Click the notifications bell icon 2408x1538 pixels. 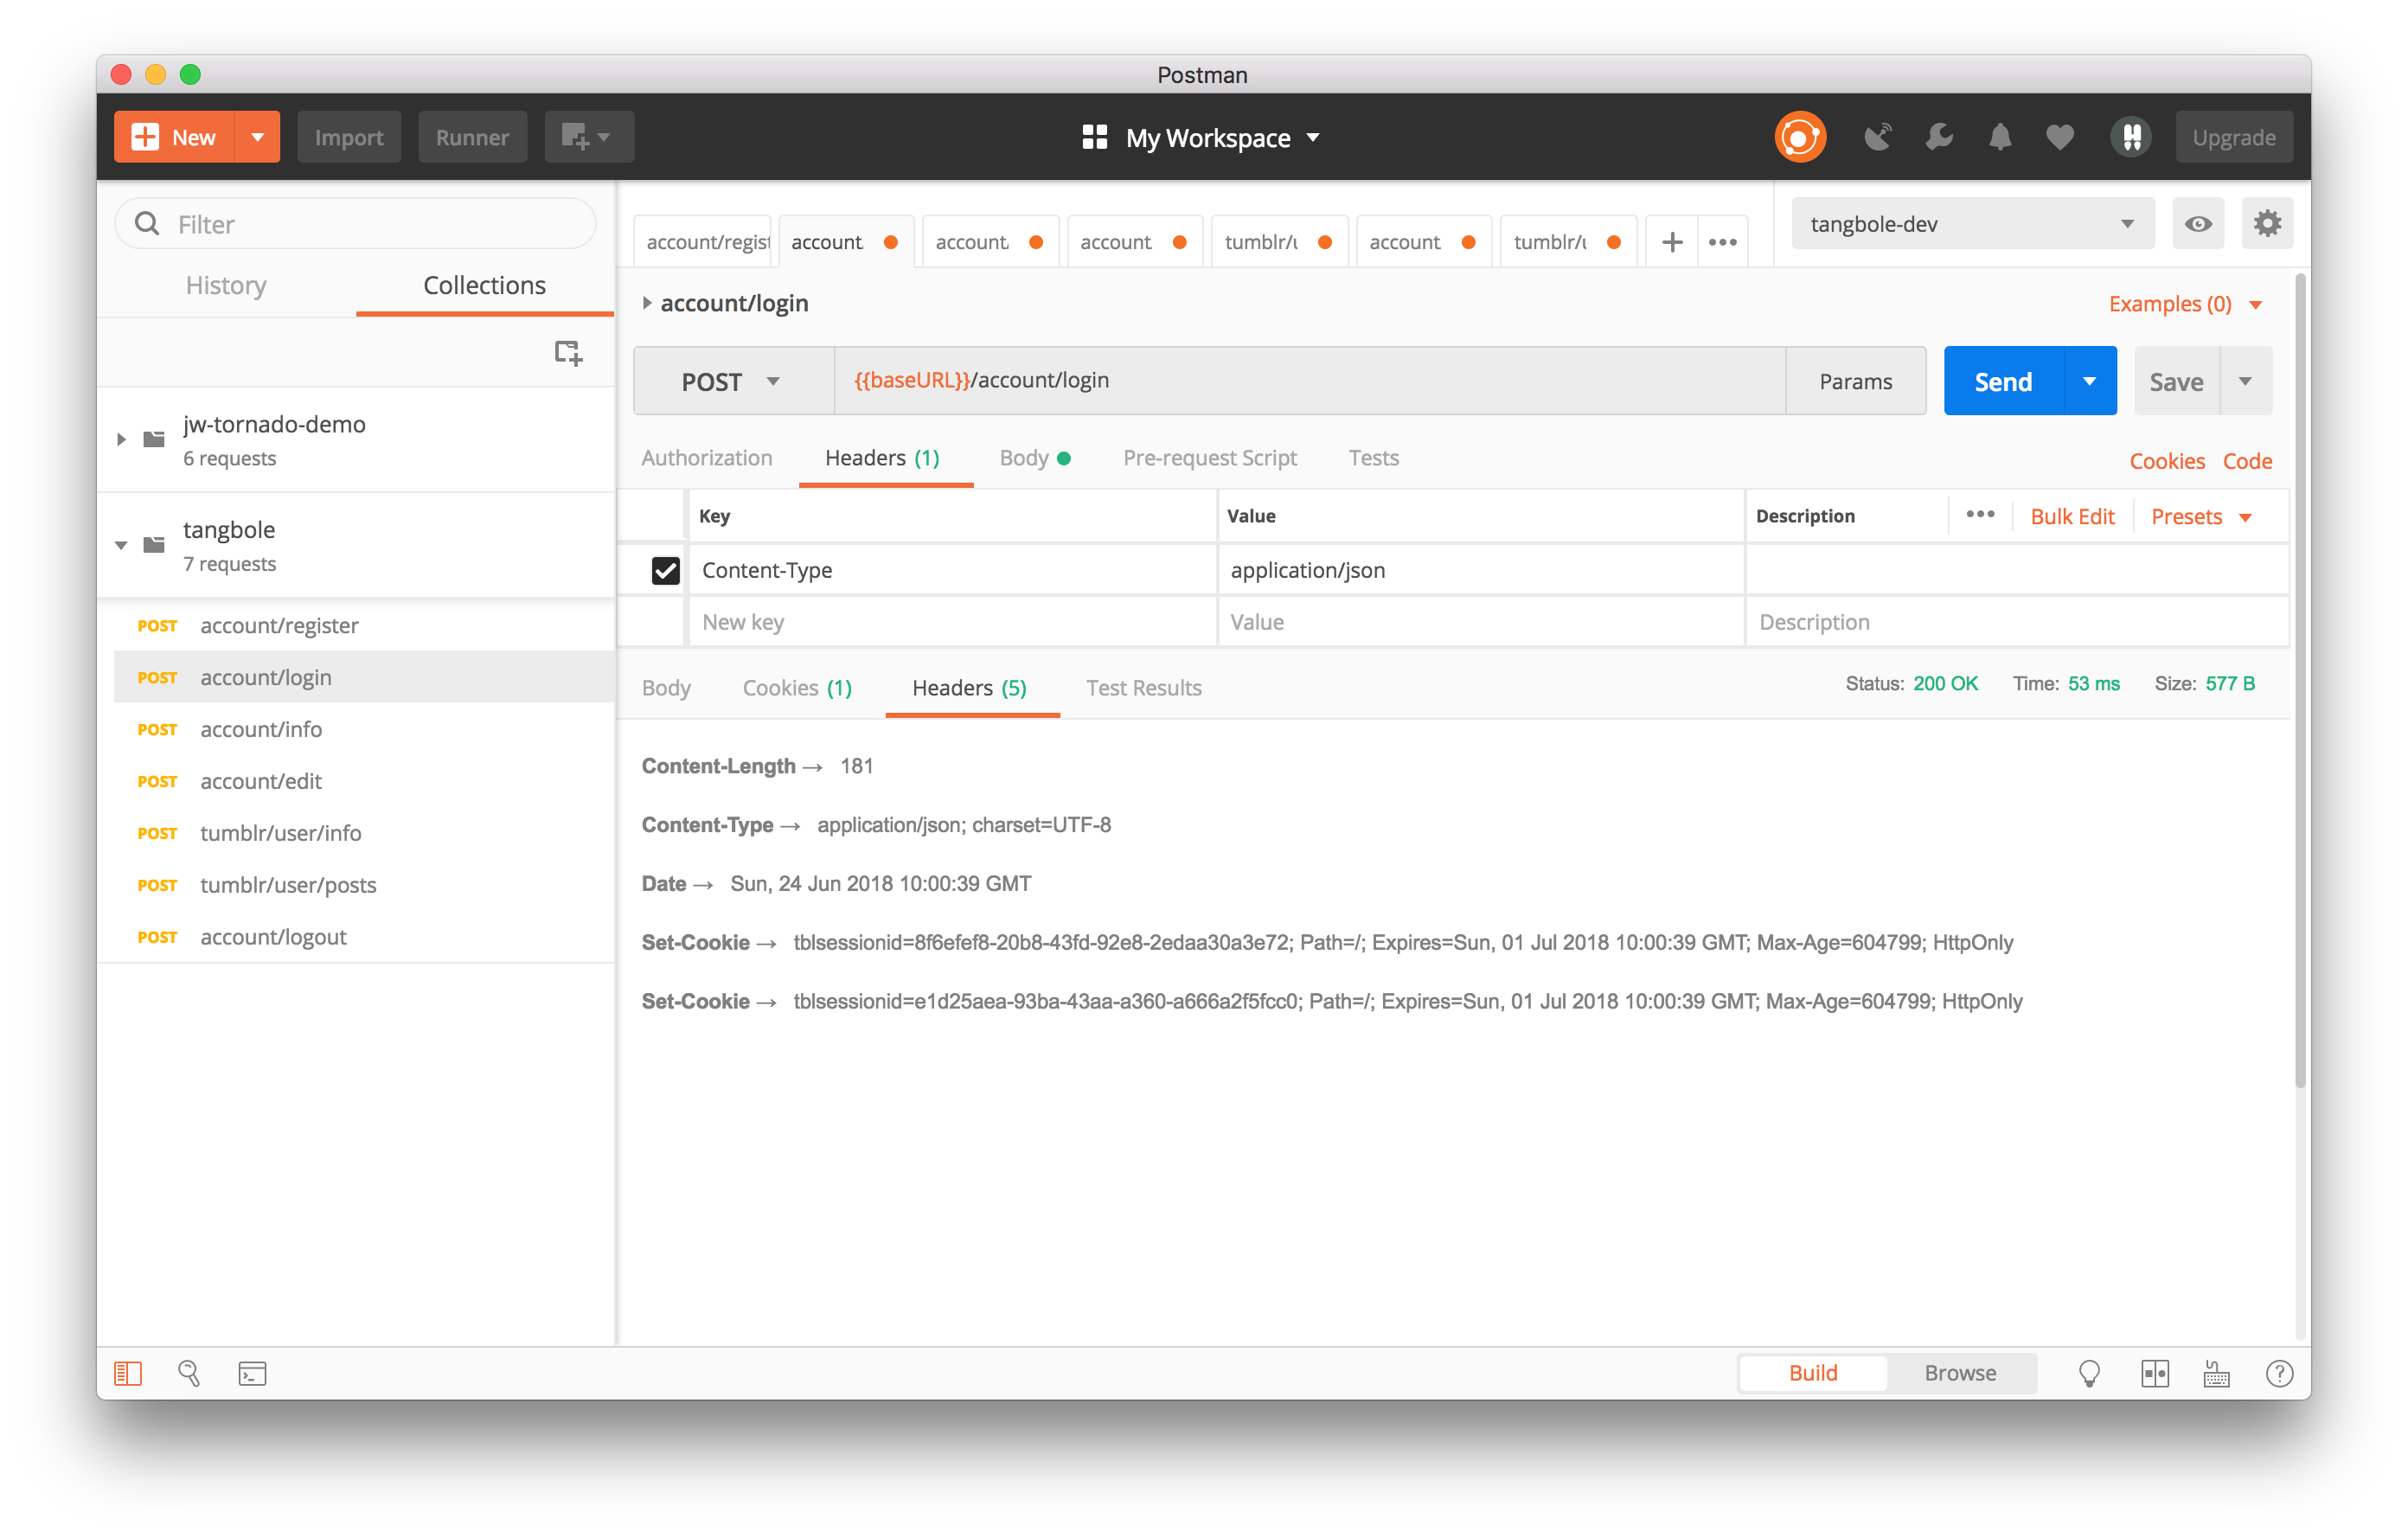1999,136
